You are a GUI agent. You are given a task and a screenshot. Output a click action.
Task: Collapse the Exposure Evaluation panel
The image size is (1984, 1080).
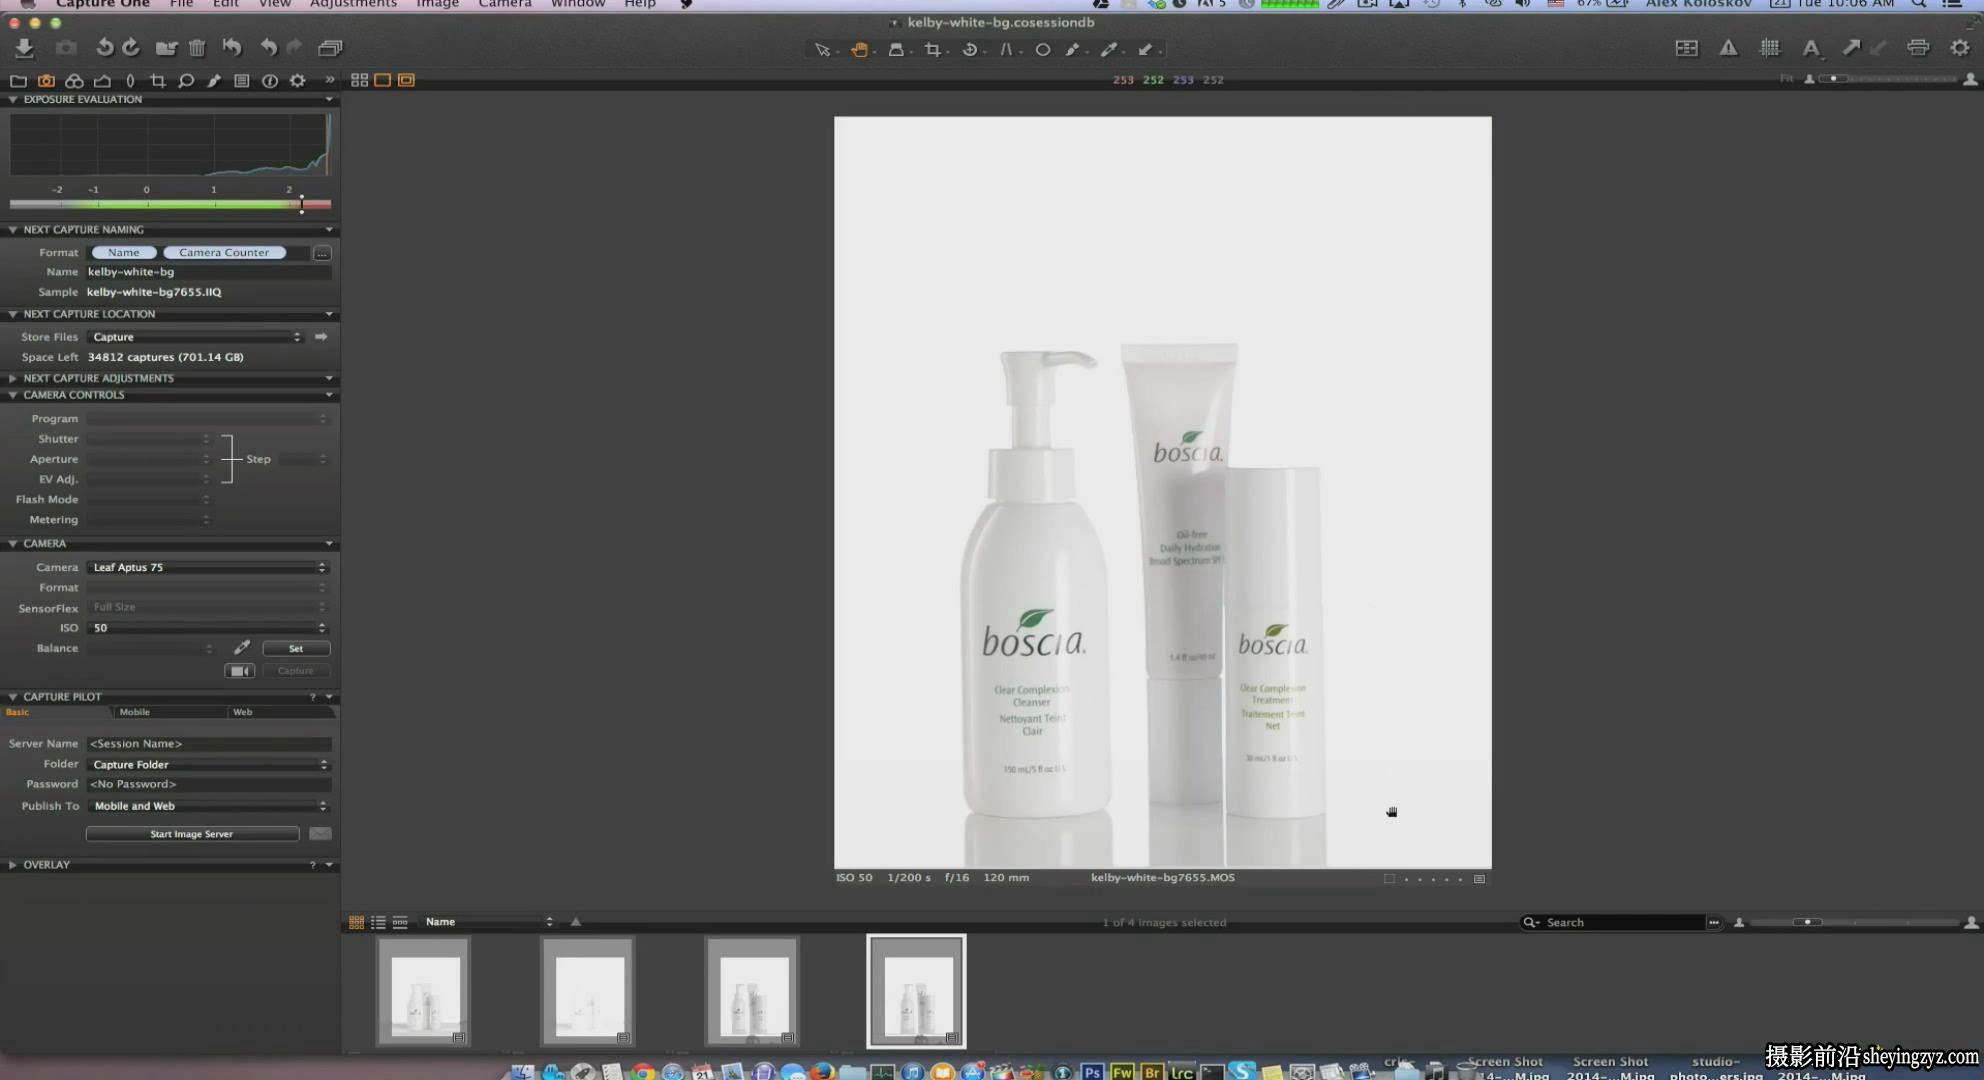[x=13, y=100]
